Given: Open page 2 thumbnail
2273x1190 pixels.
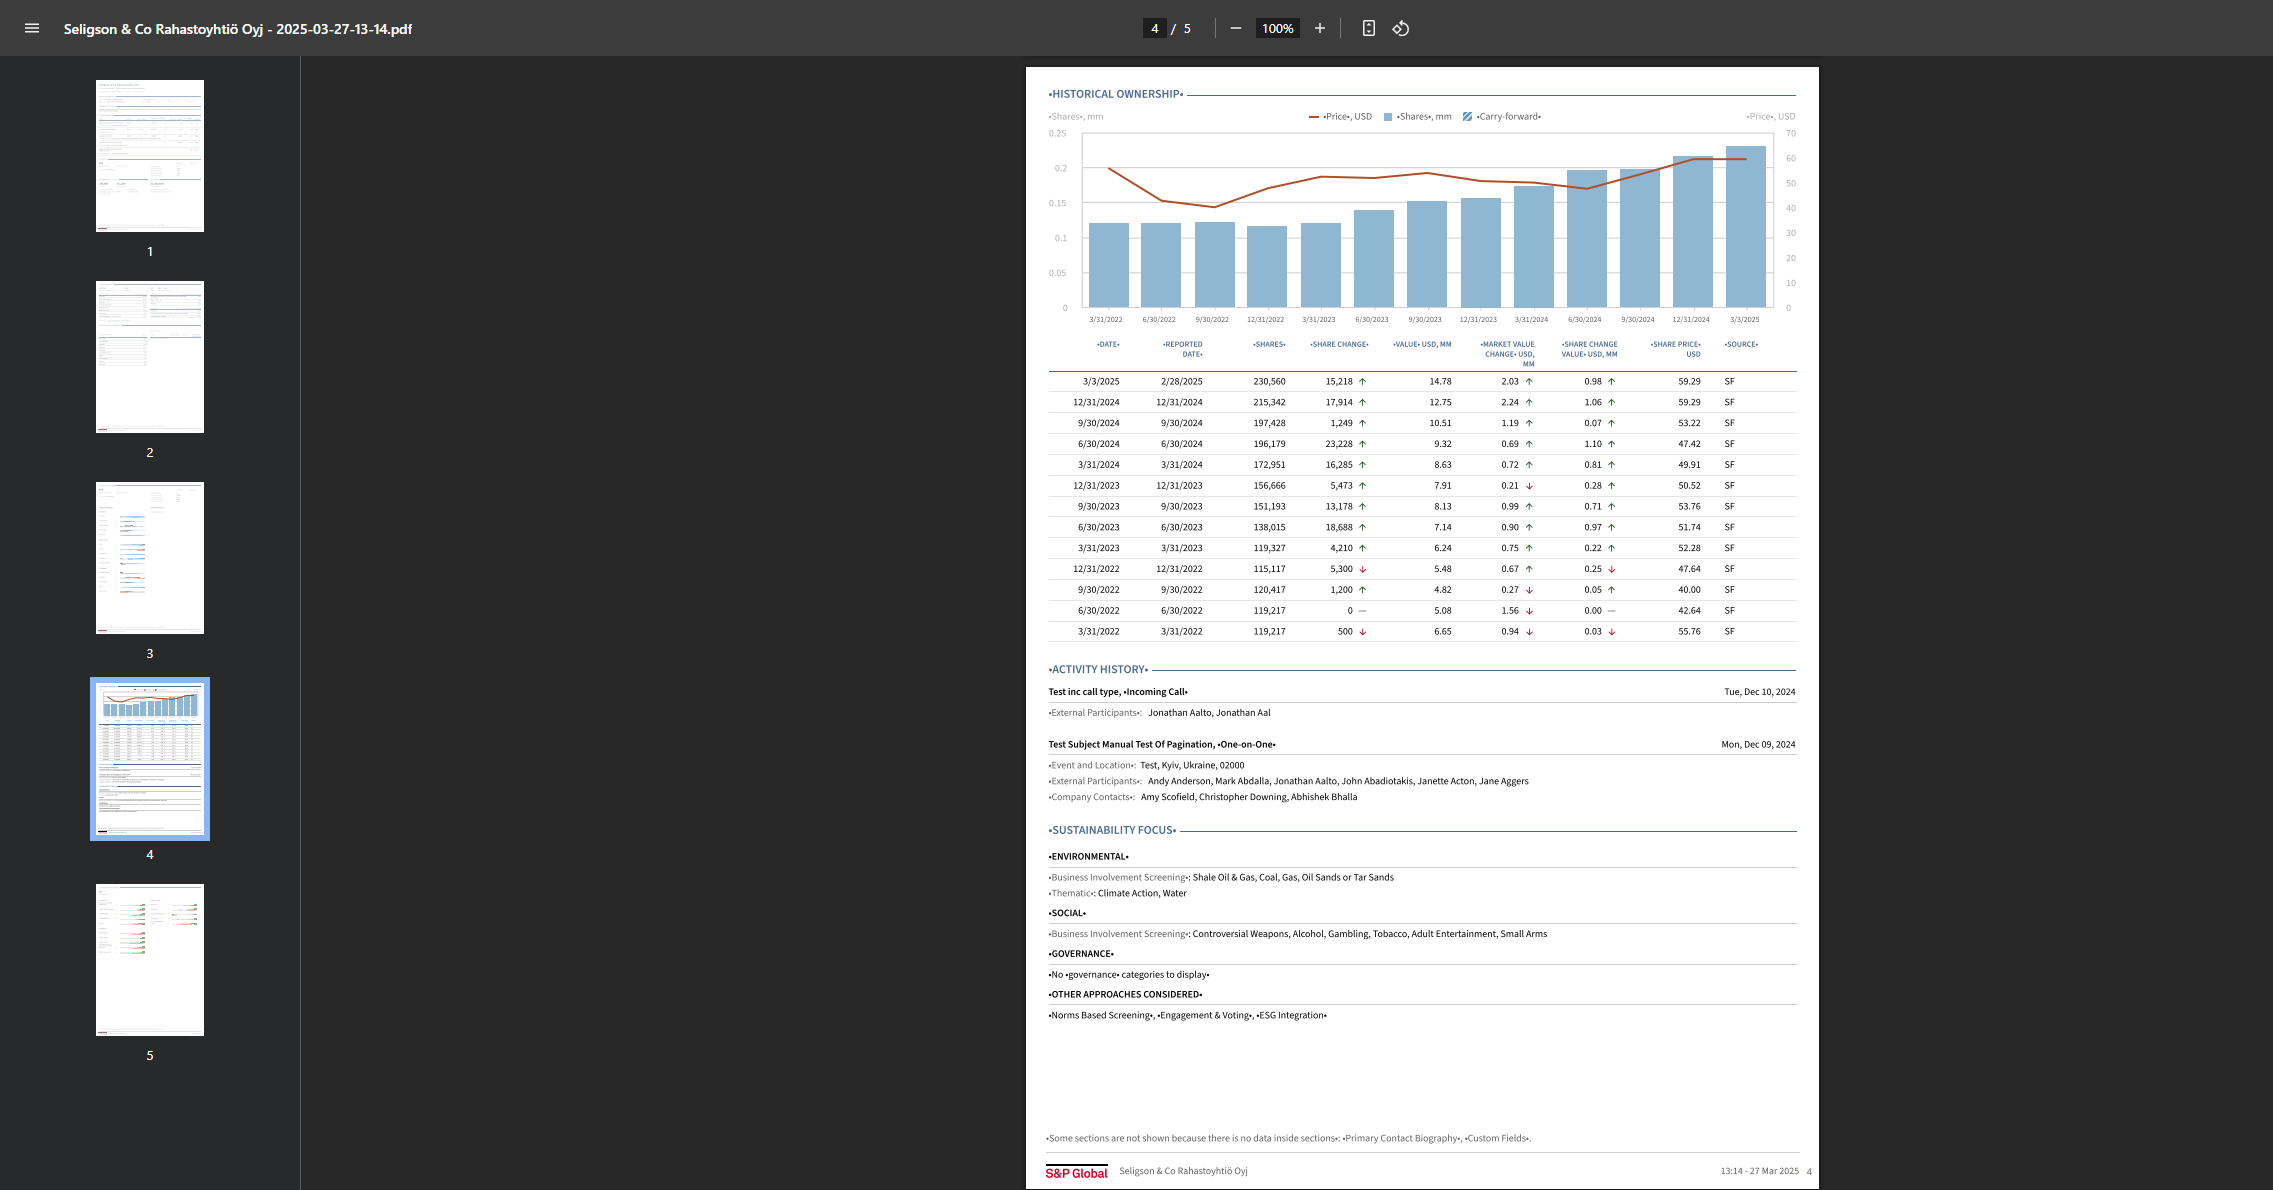Looking at the screenshot, I should point(150,357).
